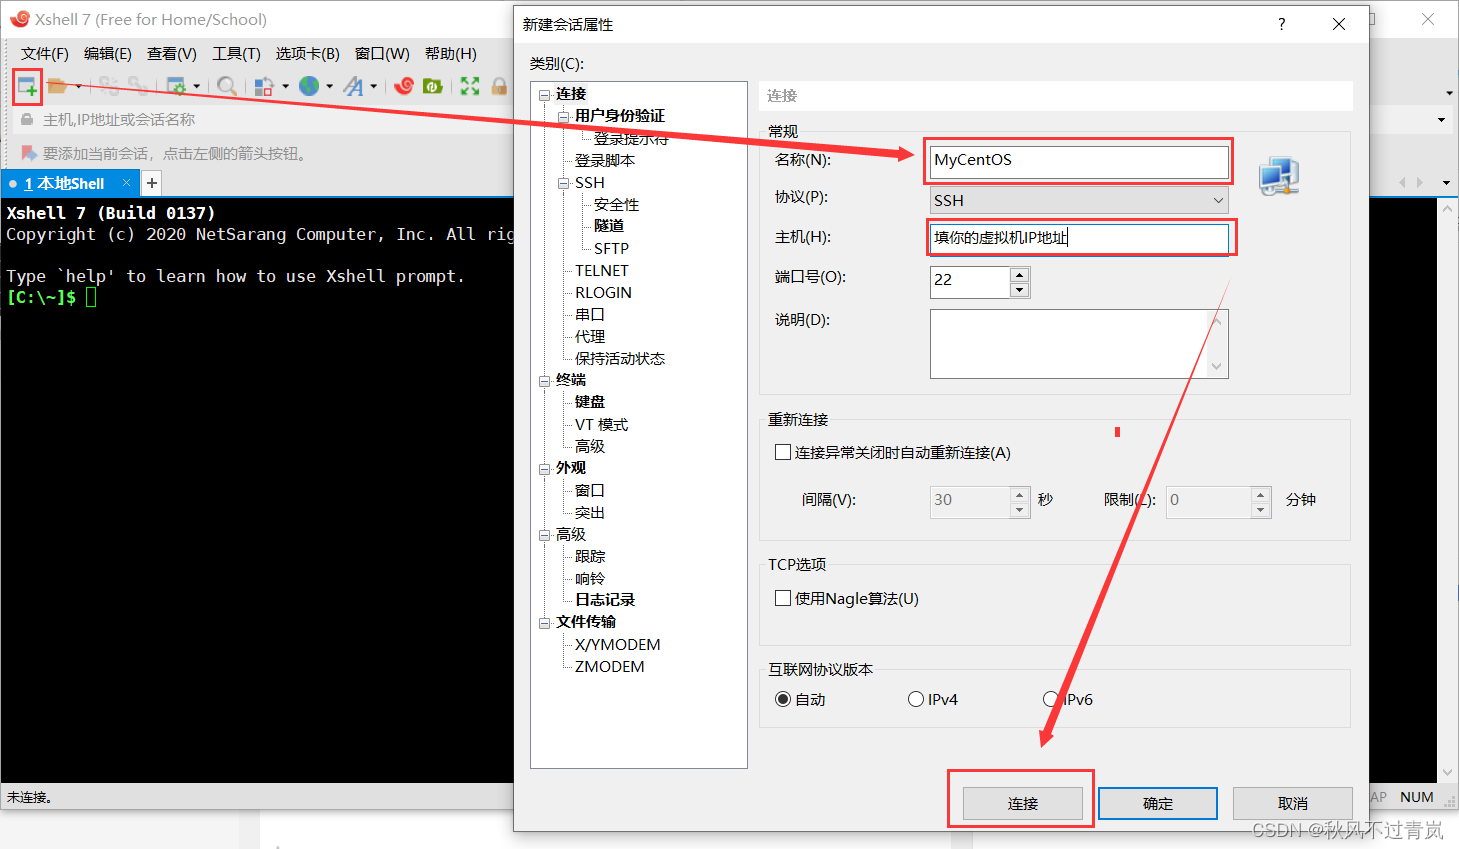Increase port number with up stepper
1459x849 pixels.
pyautogui.click(x=1019, y=274)
